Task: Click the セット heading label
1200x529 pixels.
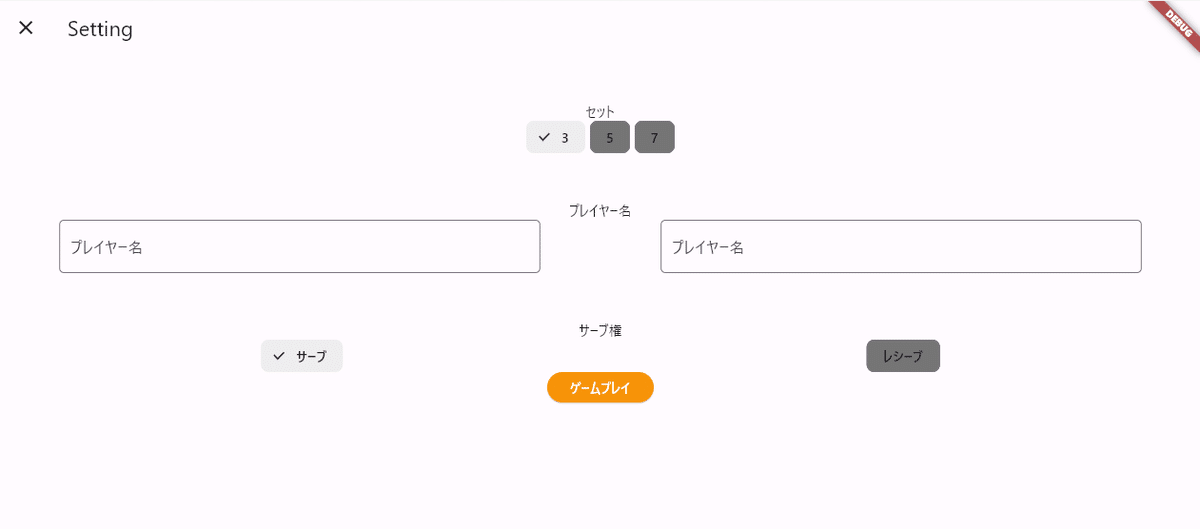Action: pyautogui.click(x=600, y=111)
